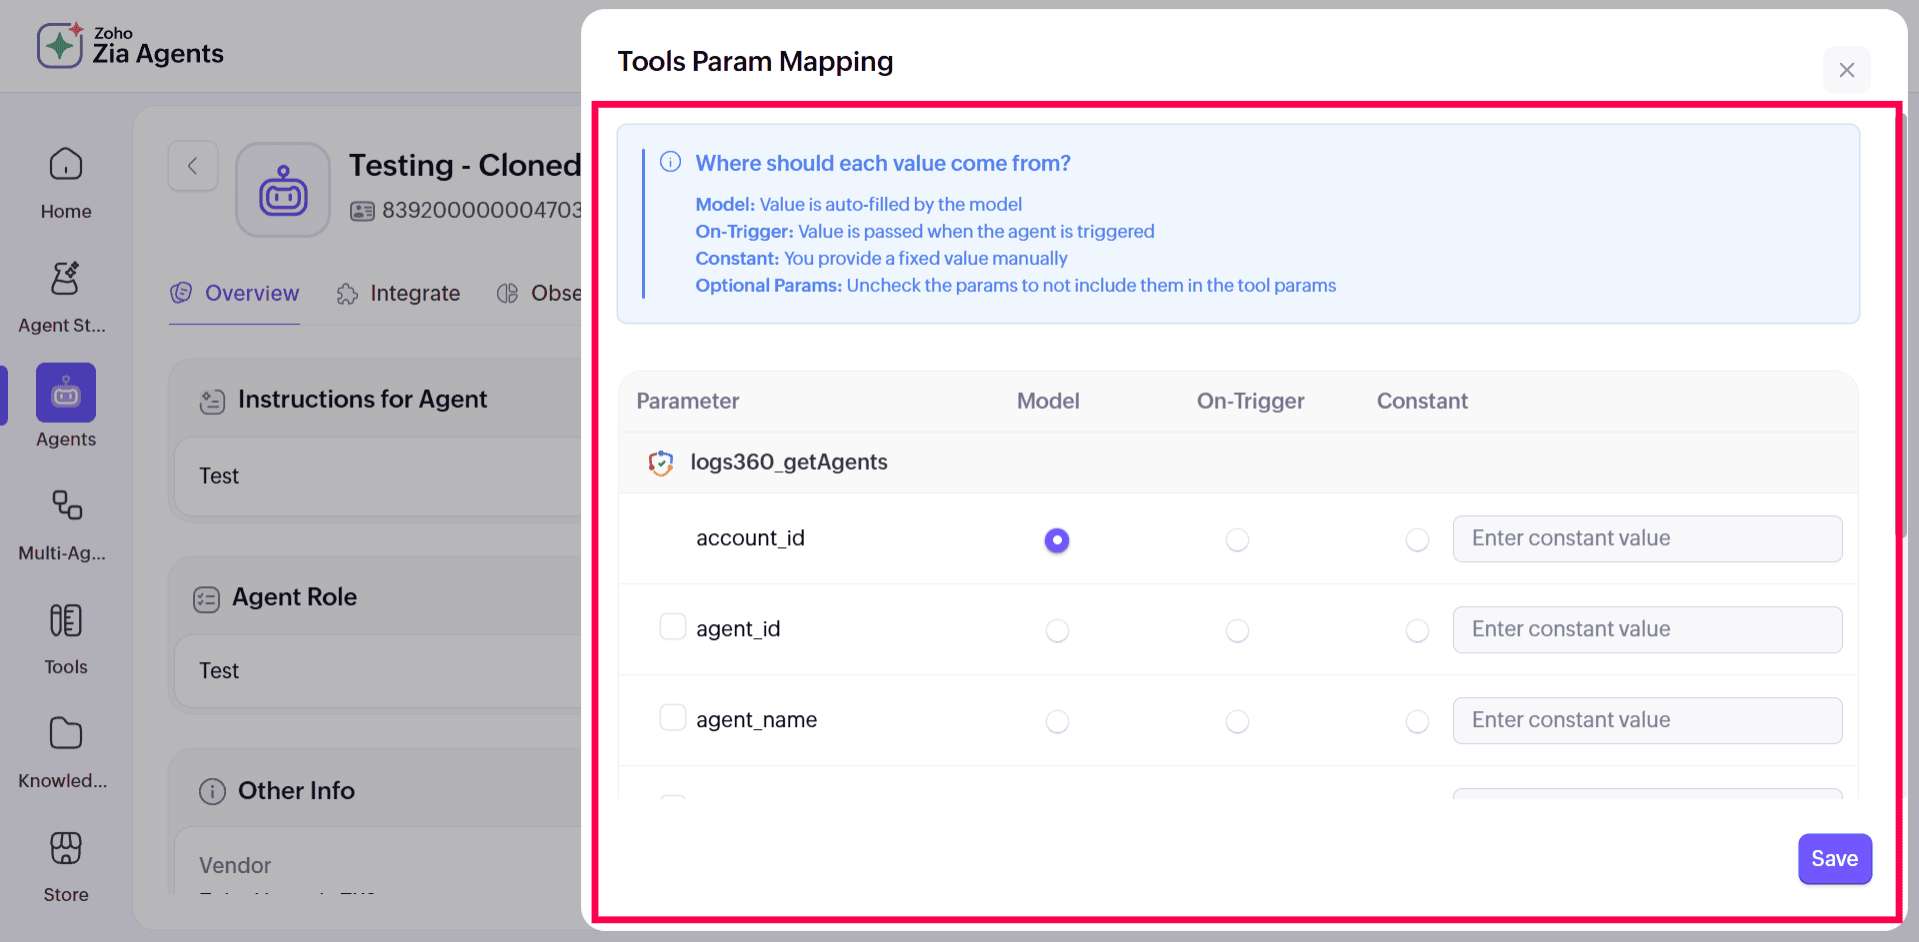Click the account_id parameter name
Viewport: 1919px width, 942px height.
[750, 538]
